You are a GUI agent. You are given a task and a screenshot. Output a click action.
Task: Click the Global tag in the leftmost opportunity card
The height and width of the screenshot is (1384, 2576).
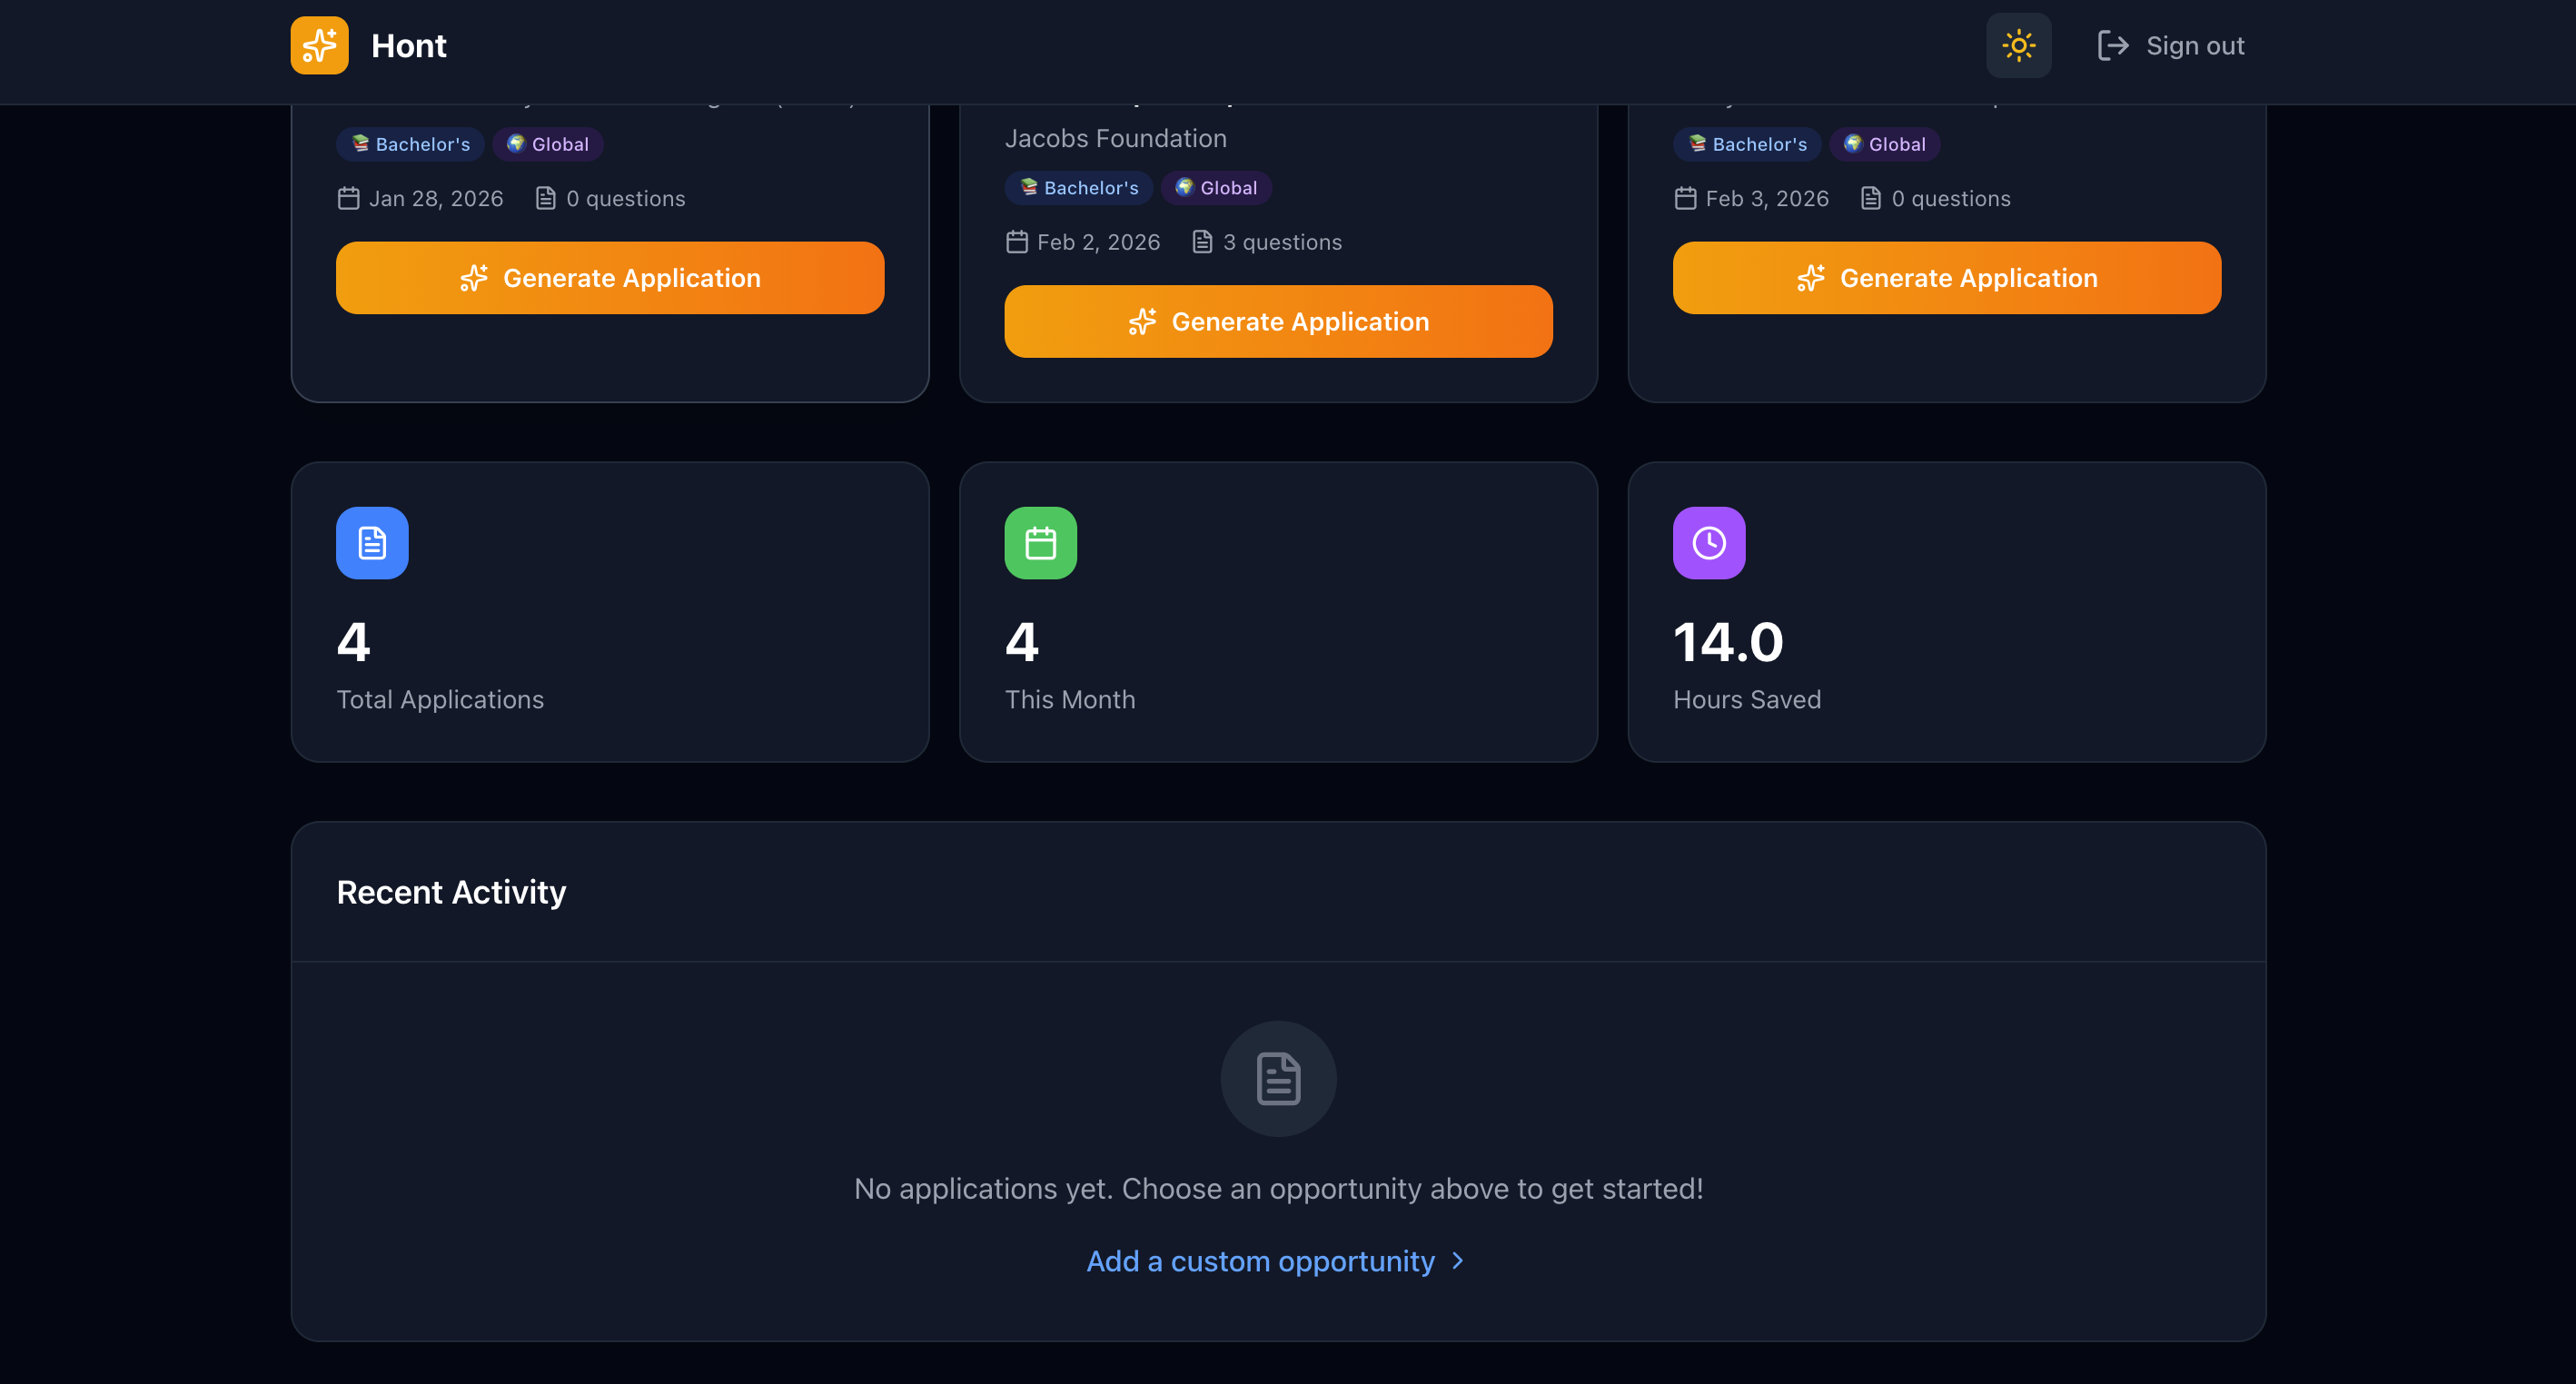[x=547, y=144]
